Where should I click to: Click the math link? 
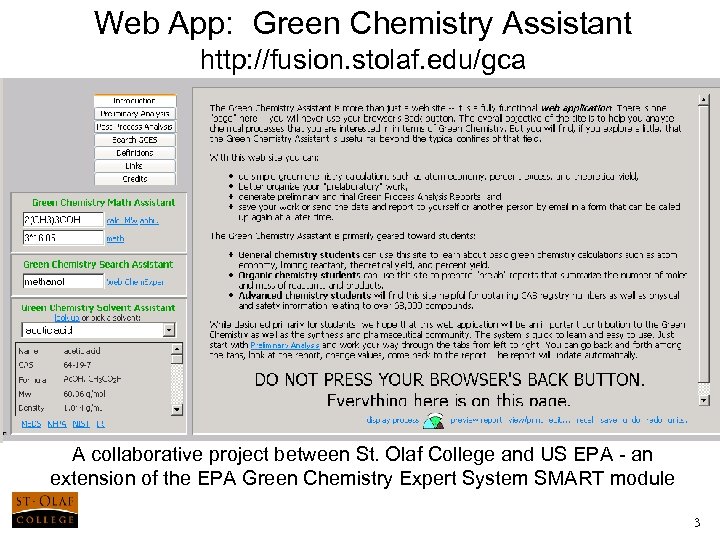click(115, 238)
